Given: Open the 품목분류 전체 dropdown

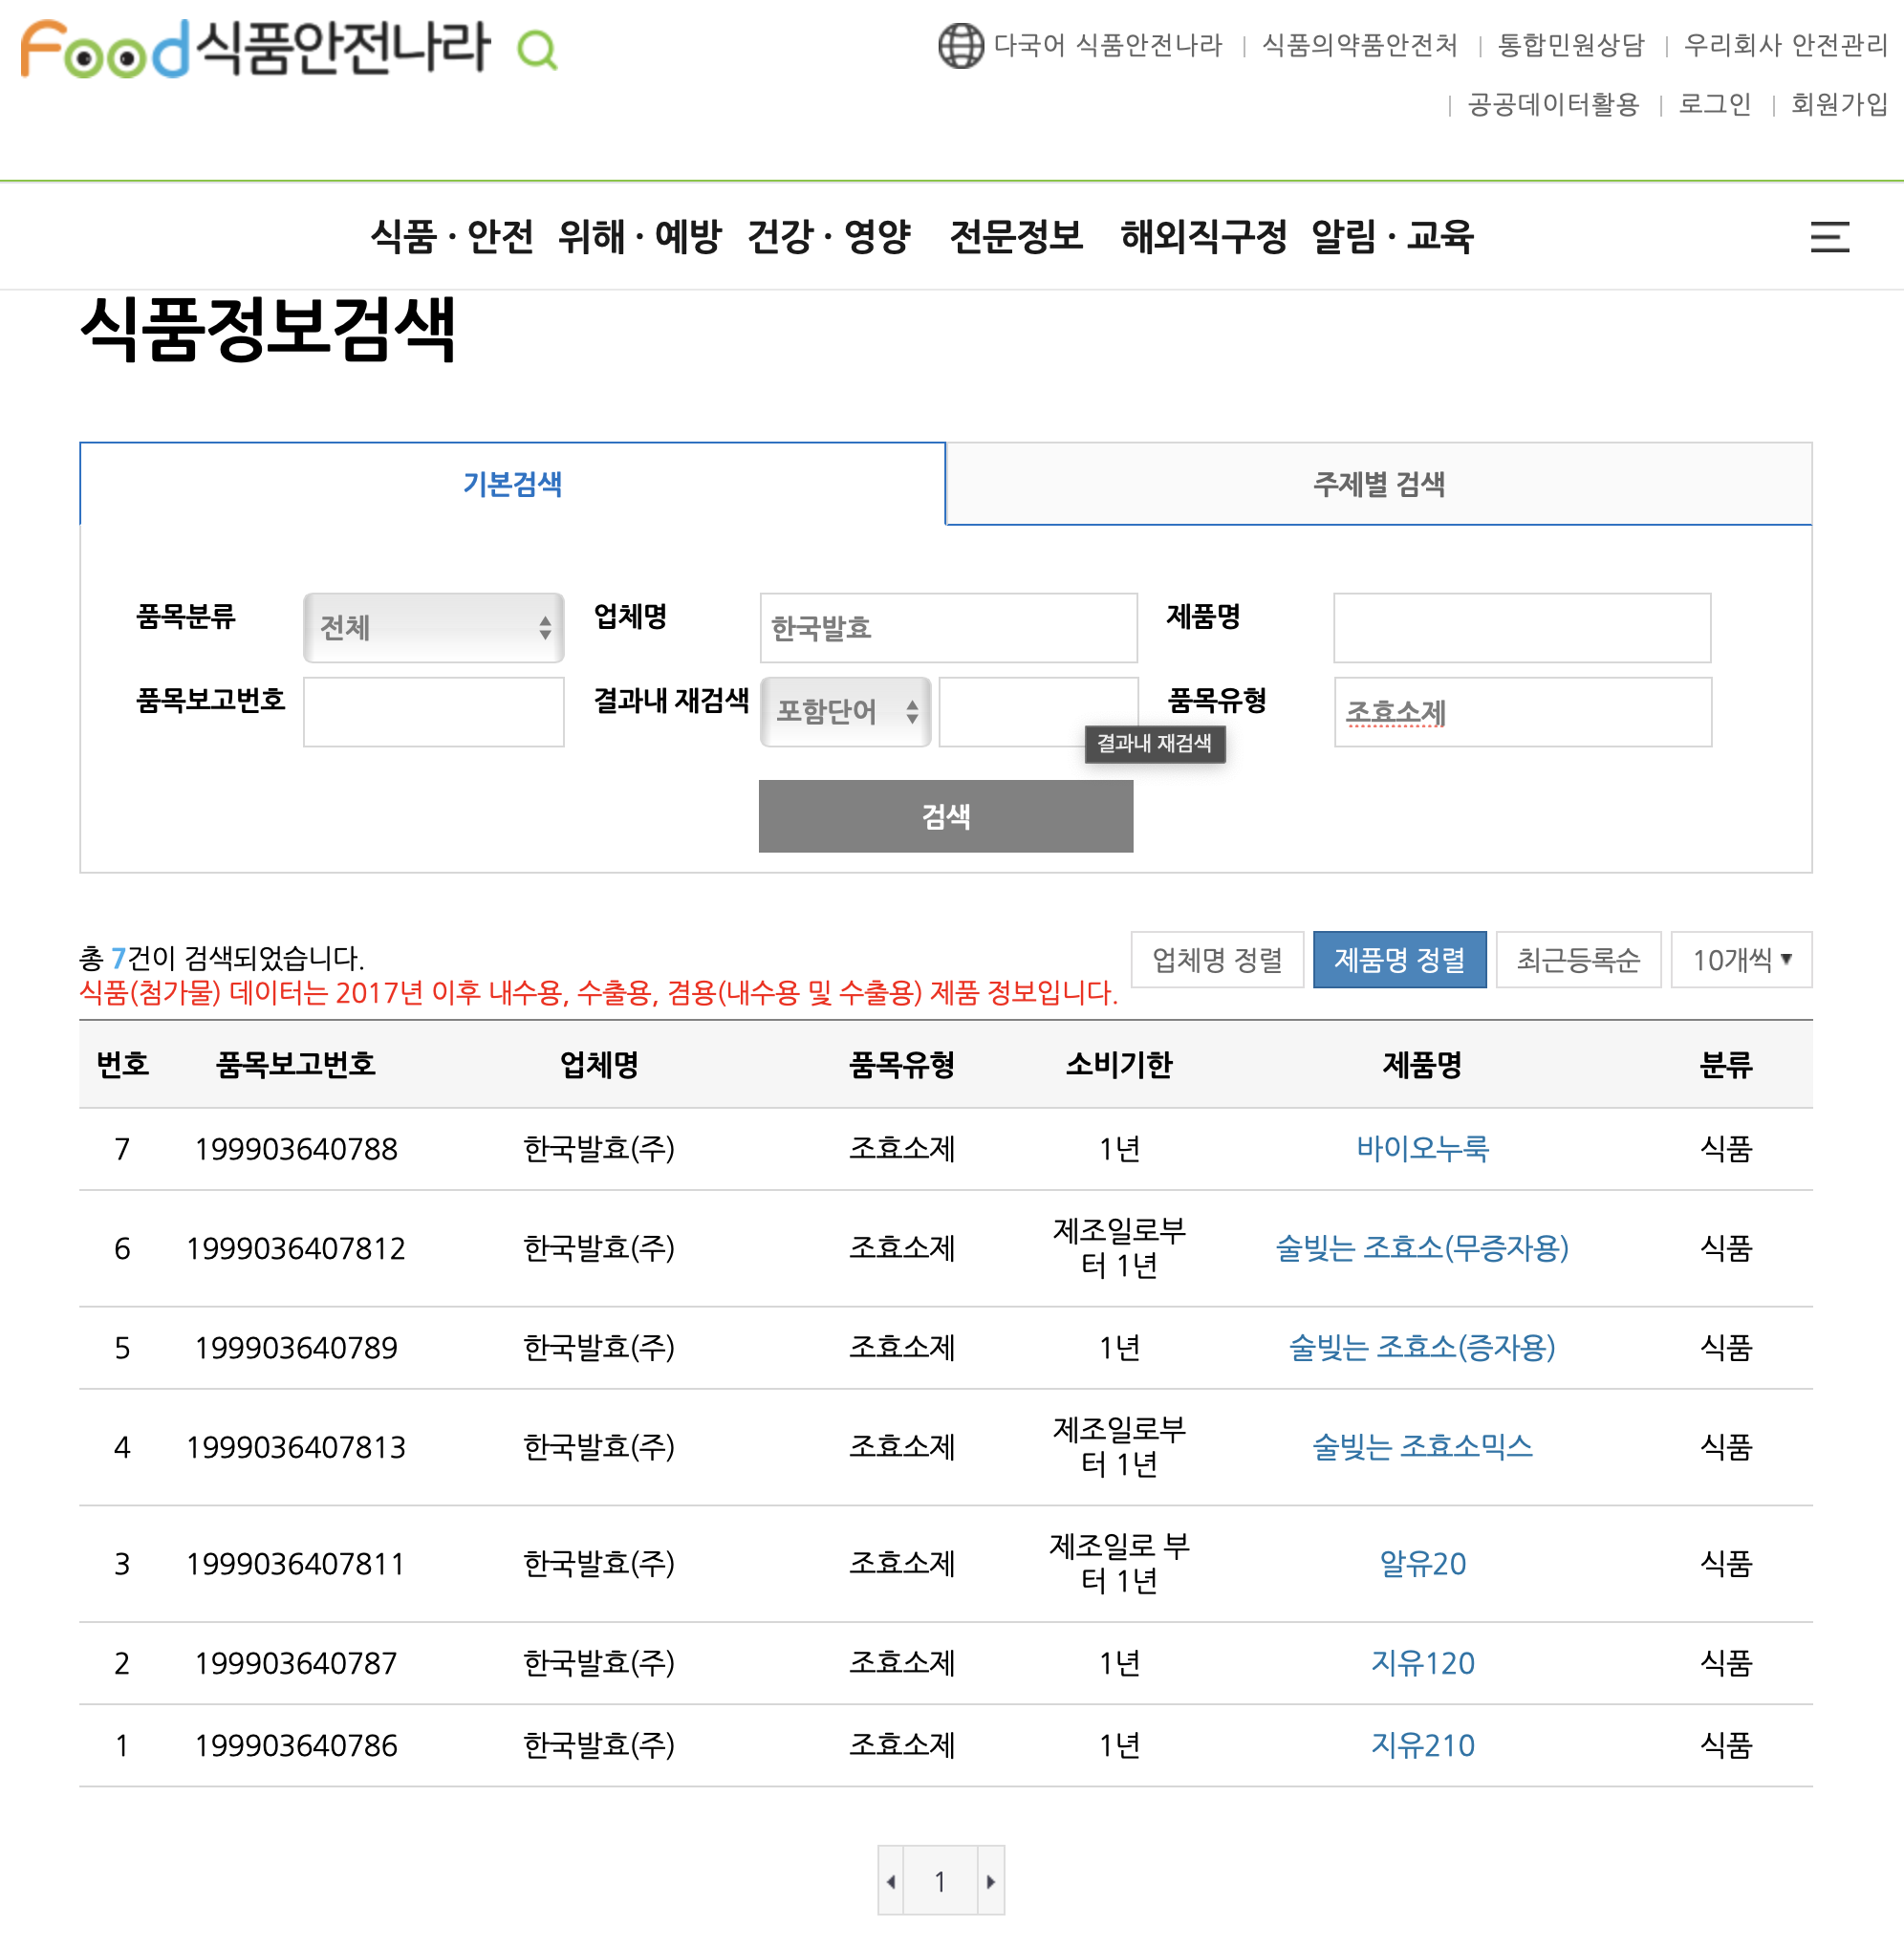Looking at the screenshot, I should pyautogui.click(x=433, y=628).
